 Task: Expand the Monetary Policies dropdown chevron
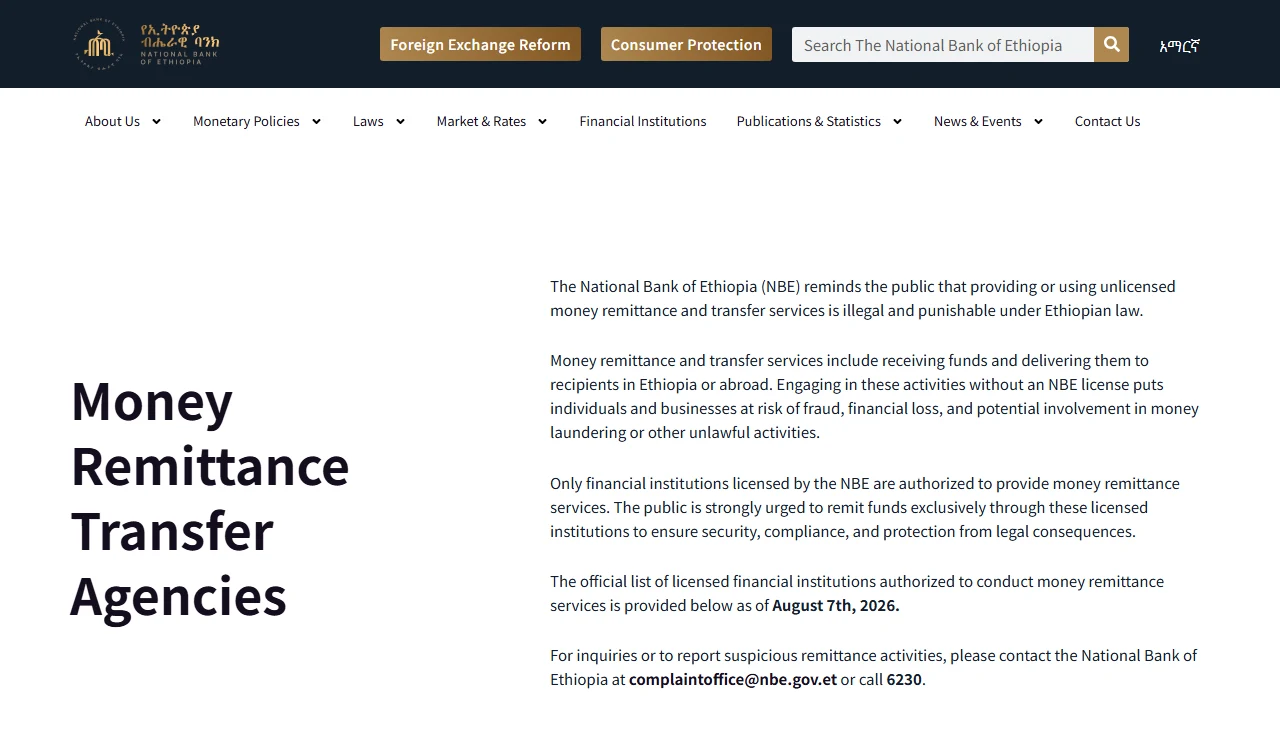click(316, 121)
